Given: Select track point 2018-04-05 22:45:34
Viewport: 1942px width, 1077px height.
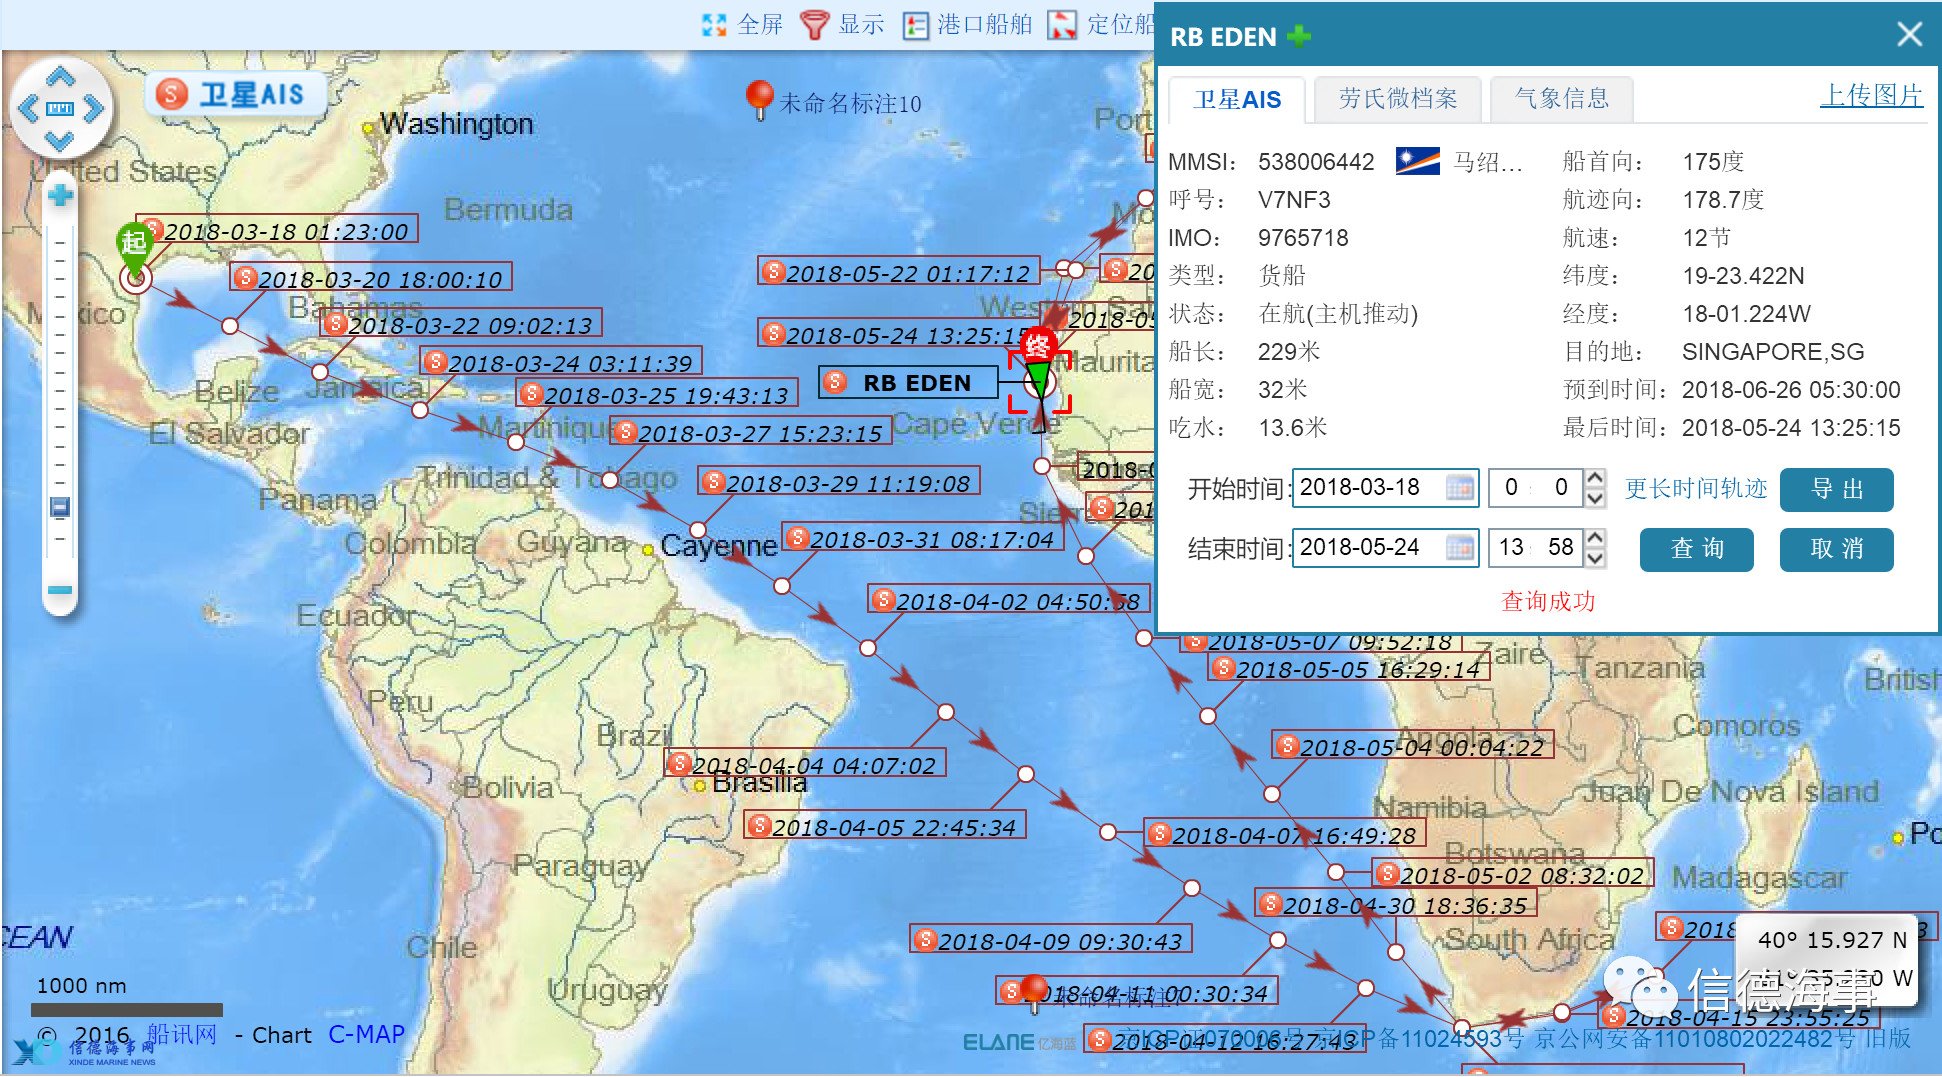Looking at the screenshot, I should click(885, 826).
